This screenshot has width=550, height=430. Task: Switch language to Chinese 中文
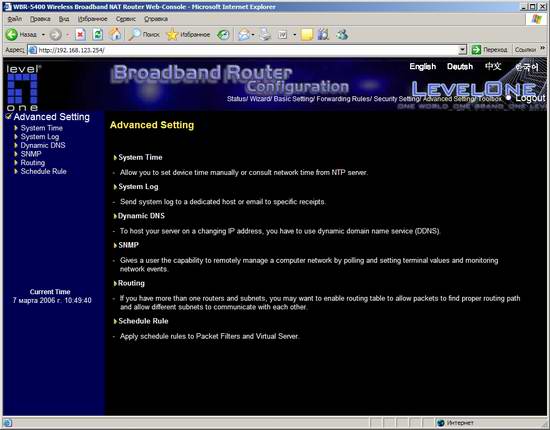point(493,66)
